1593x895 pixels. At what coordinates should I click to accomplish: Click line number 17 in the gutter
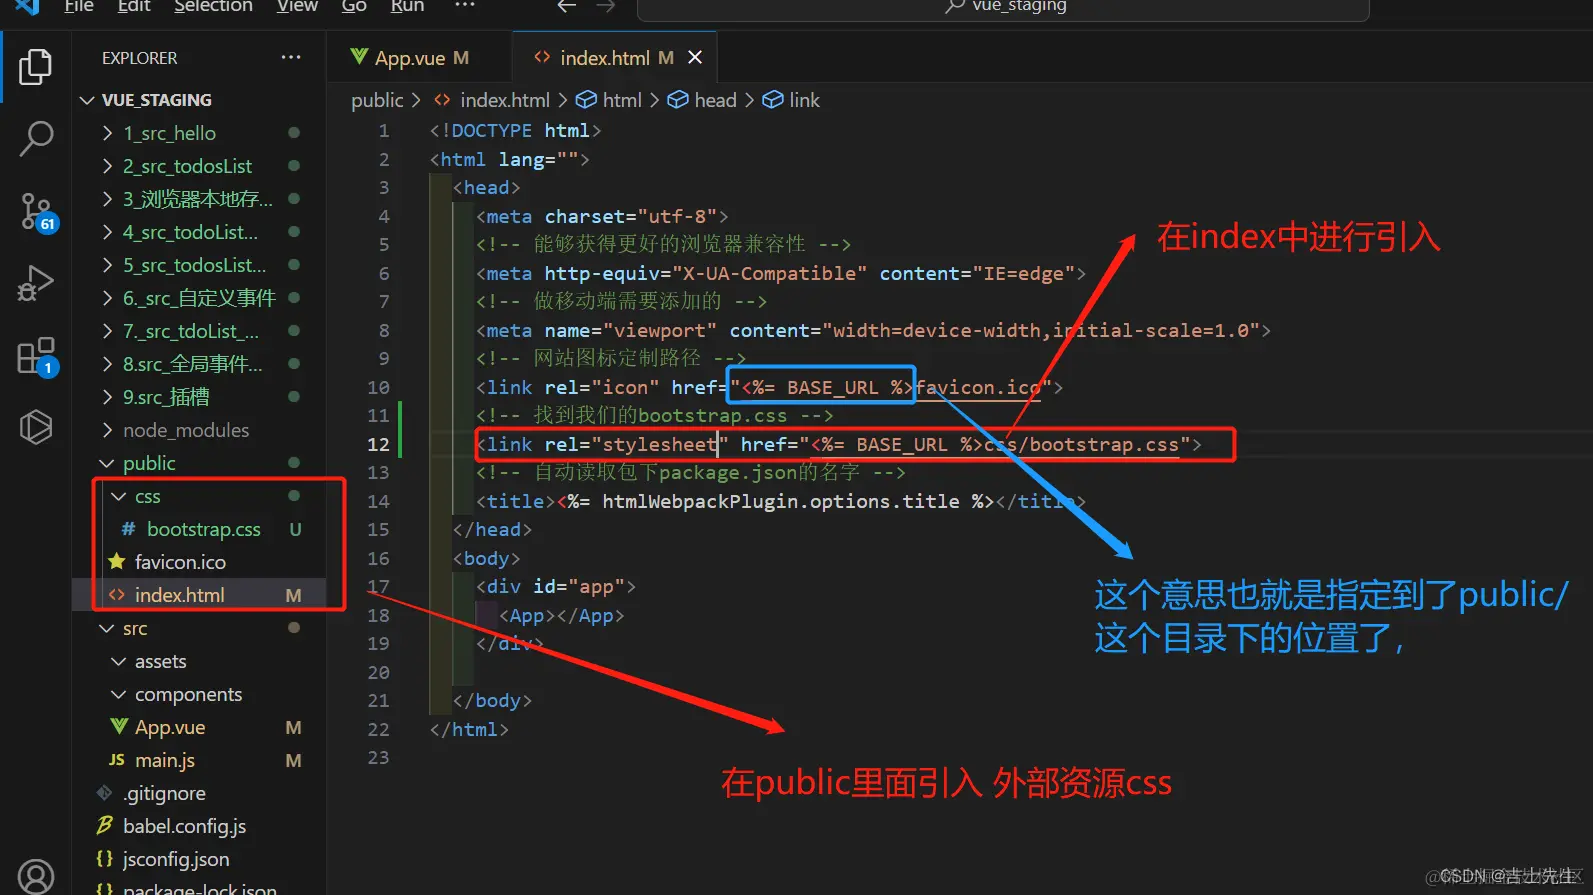tap(378, 587)
